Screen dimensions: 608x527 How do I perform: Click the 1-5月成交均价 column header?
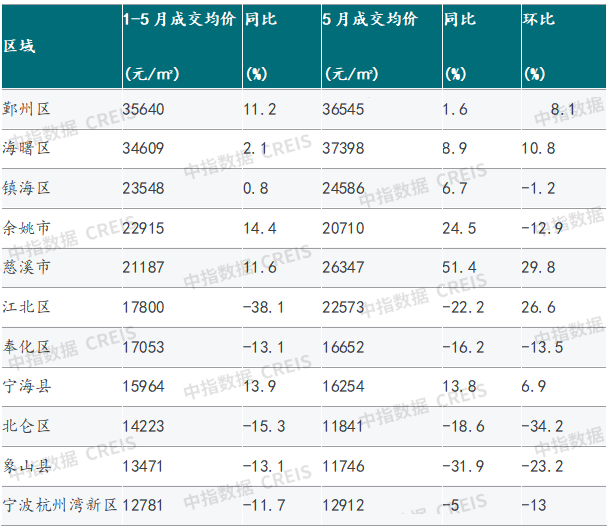(176, 20)
